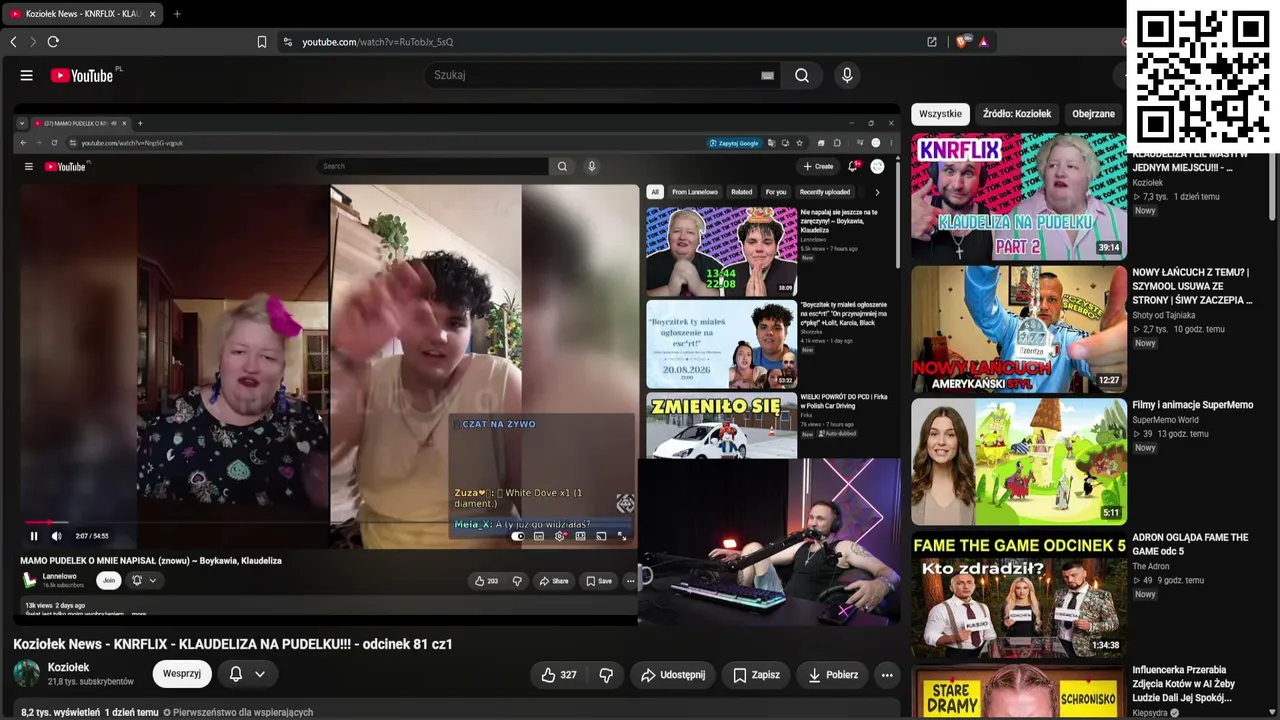Click the share-link icon in the address bar

click(932, 42)
